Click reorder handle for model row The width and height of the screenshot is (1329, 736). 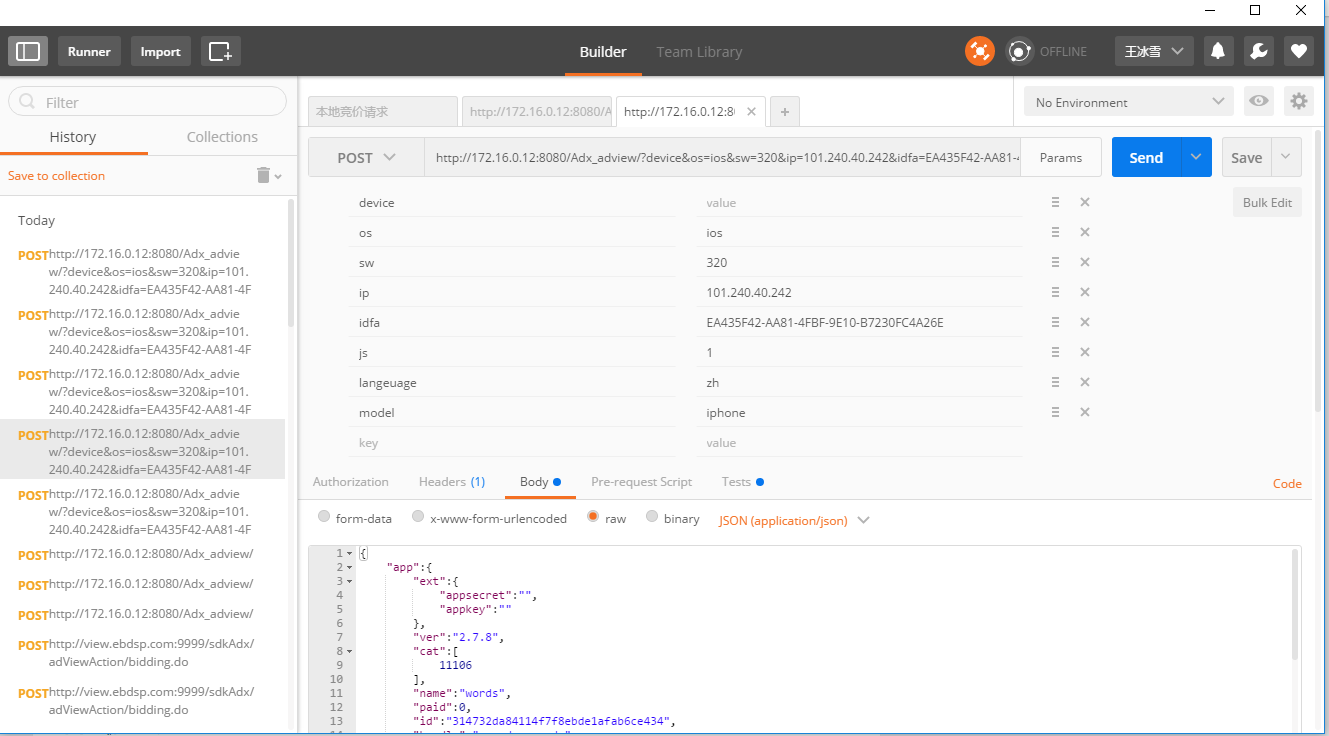1055,412
